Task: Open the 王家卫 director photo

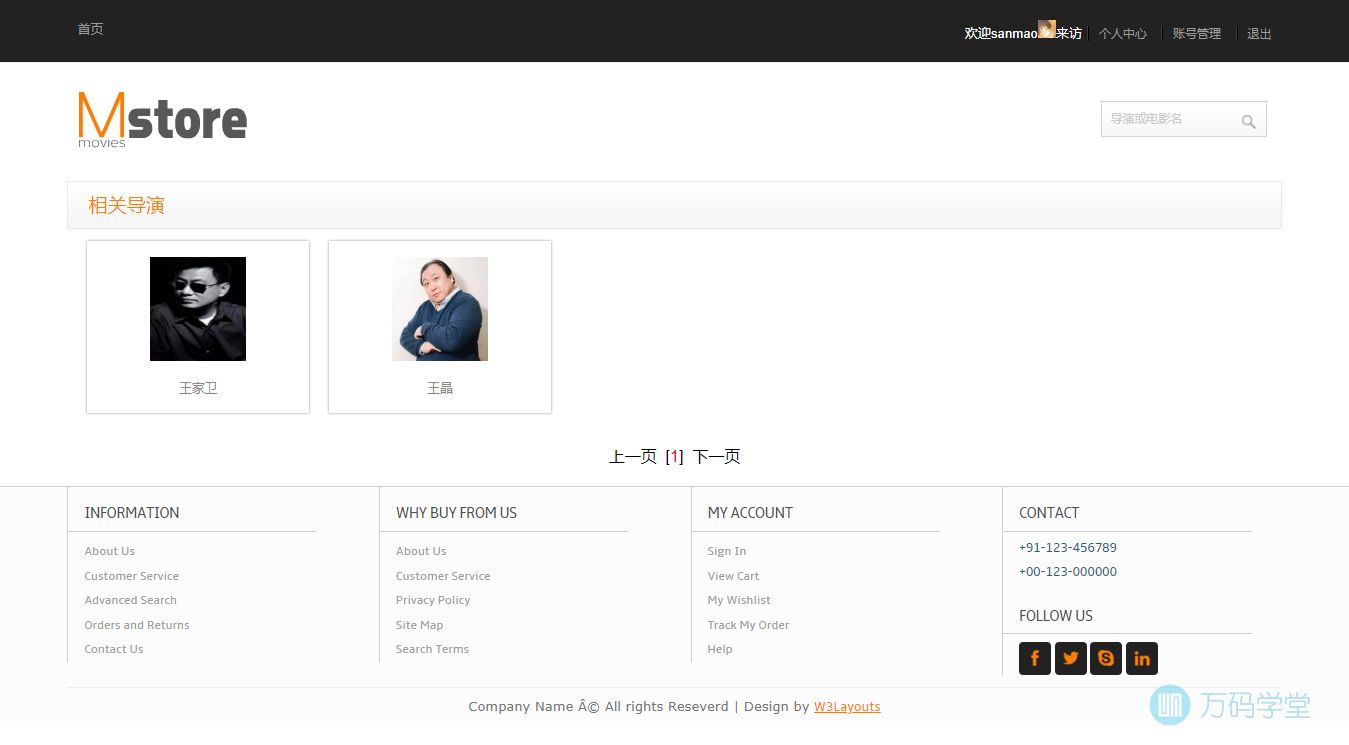Action: pos(198,309)
